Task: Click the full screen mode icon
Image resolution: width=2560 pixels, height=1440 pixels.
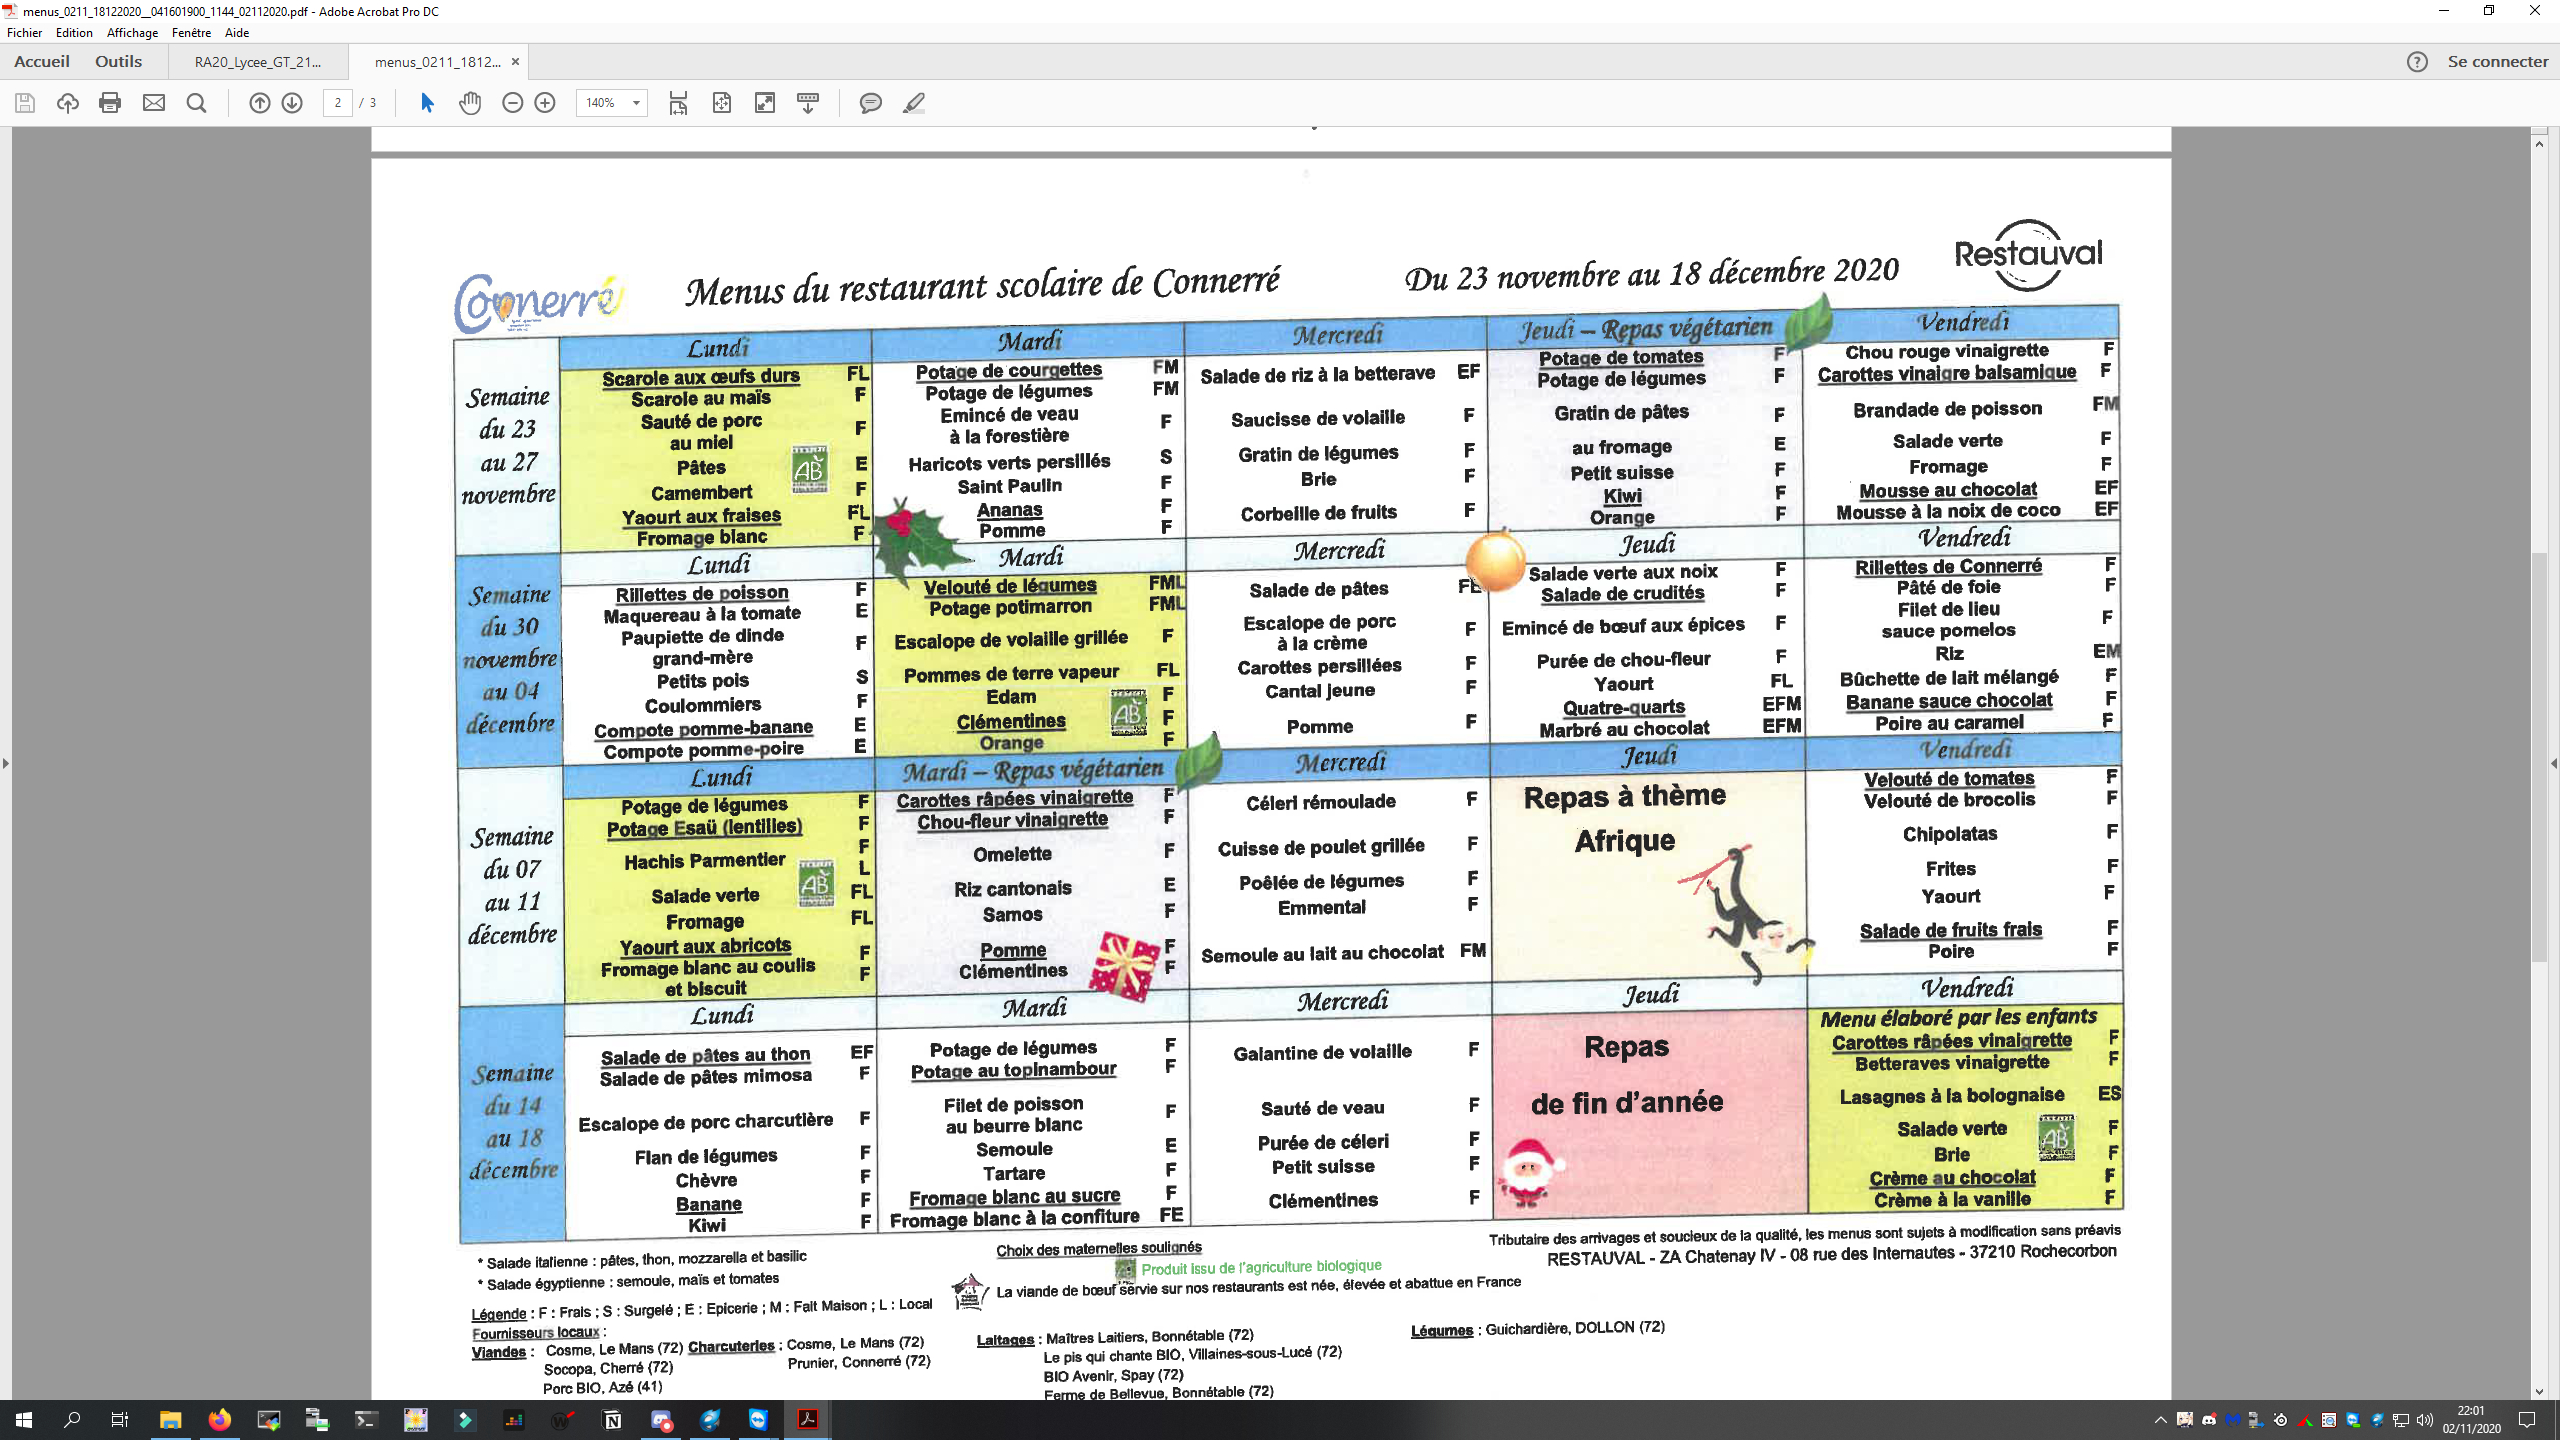Action: [x=765, y=103]
